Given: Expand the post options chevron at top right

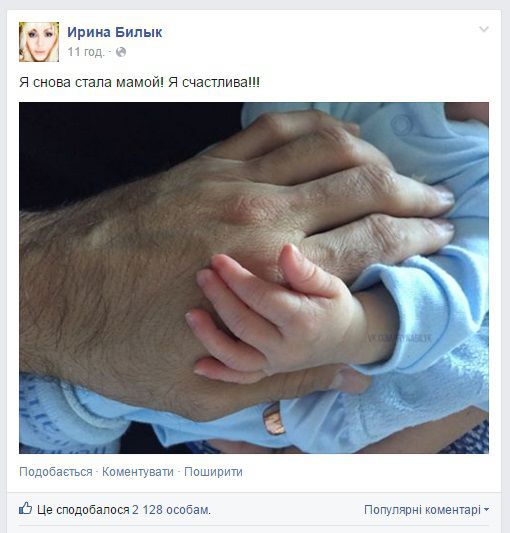Looking at the screenshot, I should pos(484,29).
